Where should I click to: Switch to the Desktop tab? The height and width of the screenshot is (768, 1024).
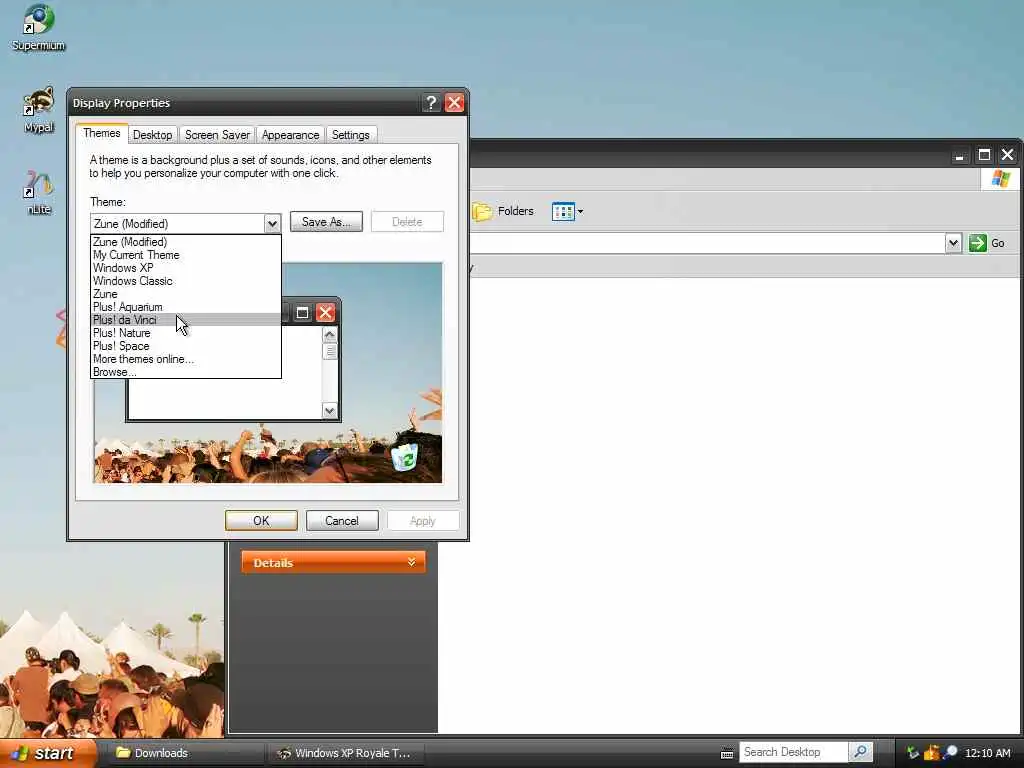(x=152, y=135)
